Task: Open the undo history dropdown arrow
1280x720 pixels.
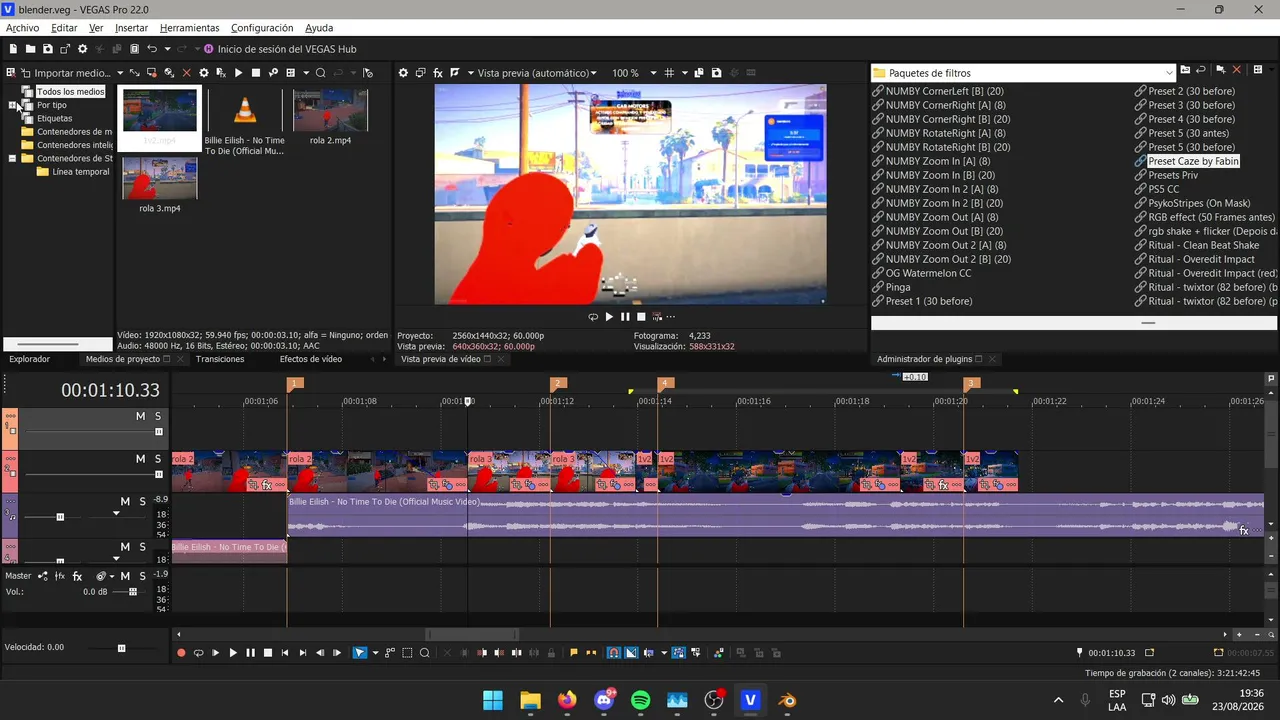Action: coord(166,49)
